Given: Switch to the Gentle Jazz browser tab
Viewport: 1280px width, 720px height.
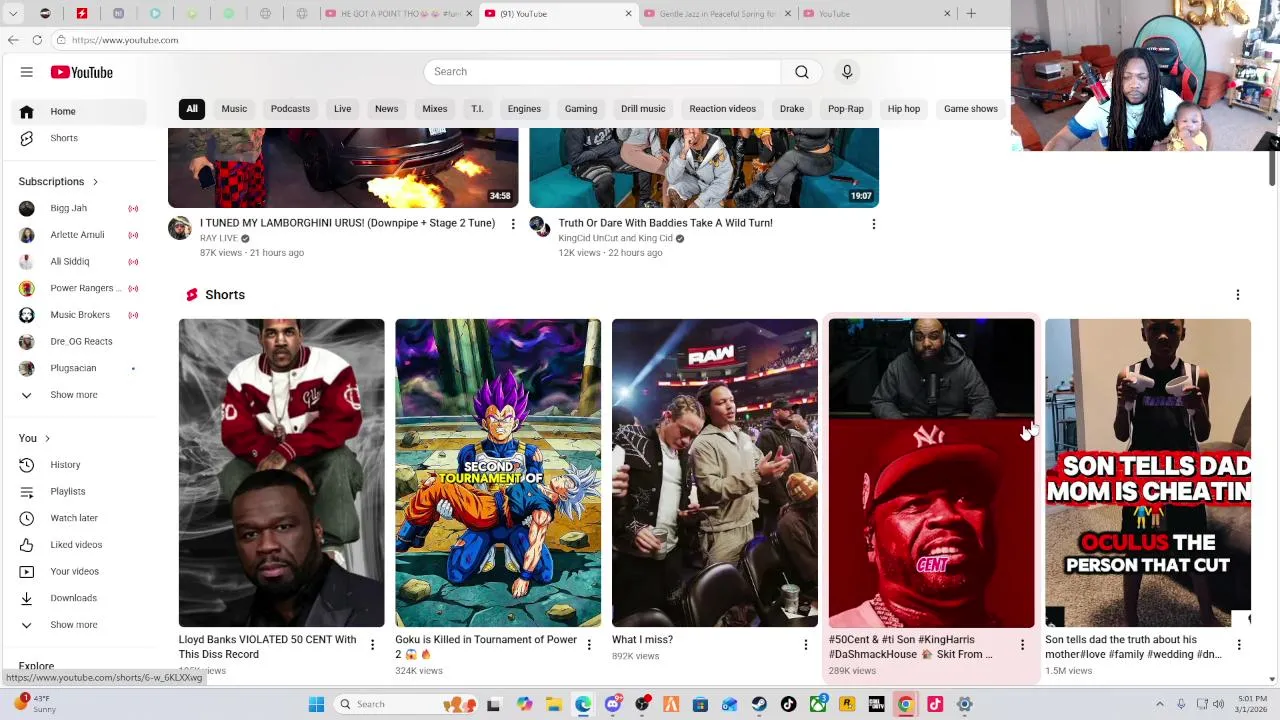Looking at the screenshot, I should [x=716, y=14].
